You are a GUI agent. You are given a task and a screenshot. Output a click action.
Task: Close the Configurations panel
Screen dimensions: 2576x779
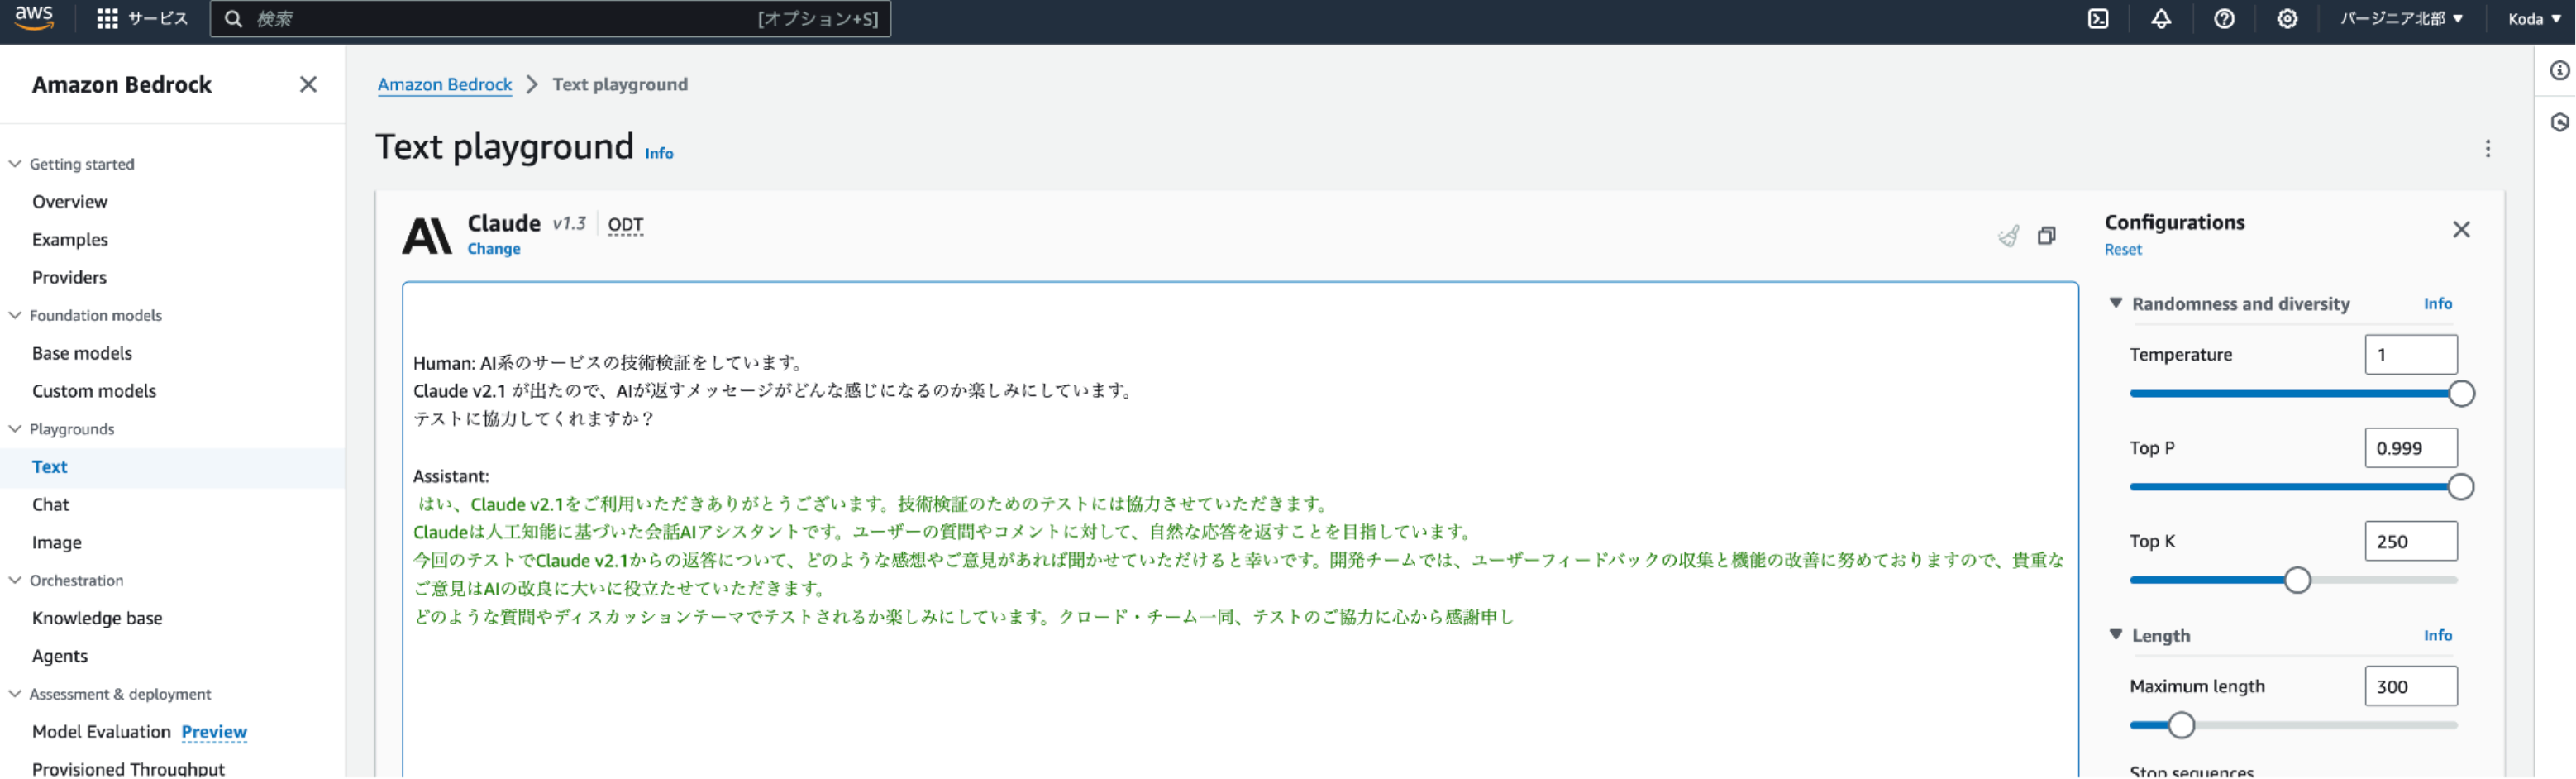tap(2461, 230)
